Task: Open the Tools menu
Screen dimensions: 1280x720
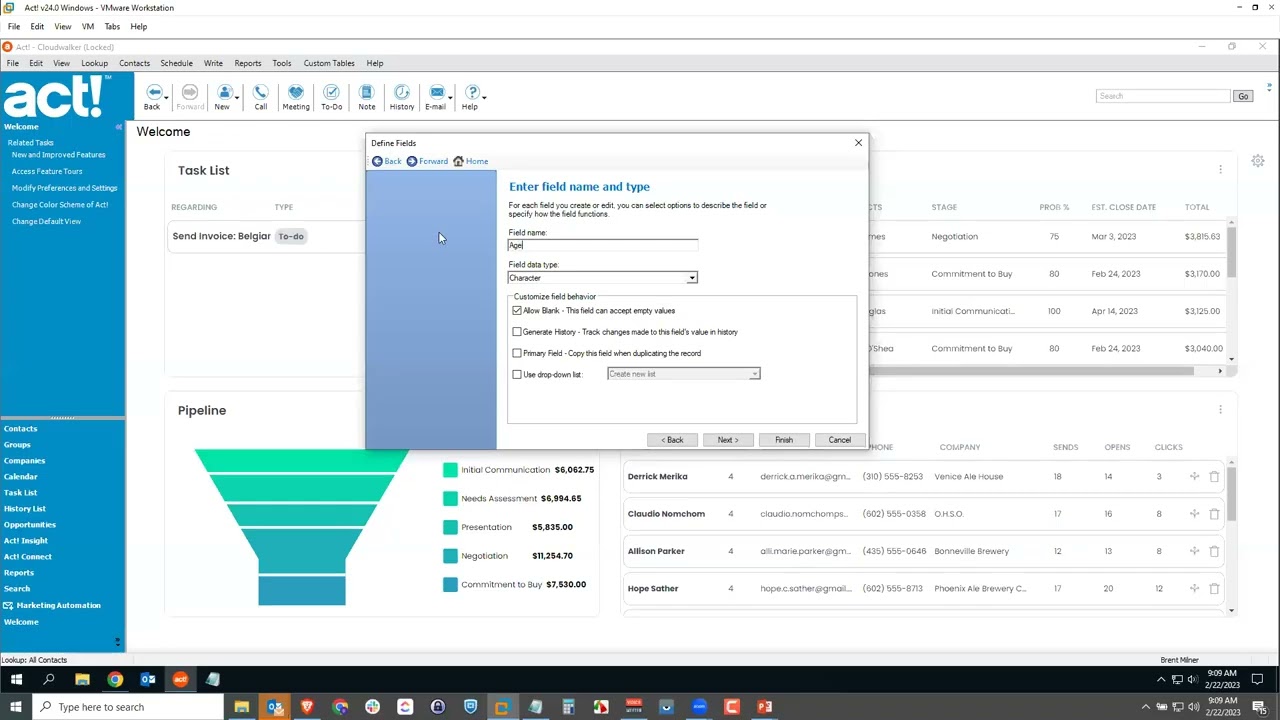Action: point(282,63)
